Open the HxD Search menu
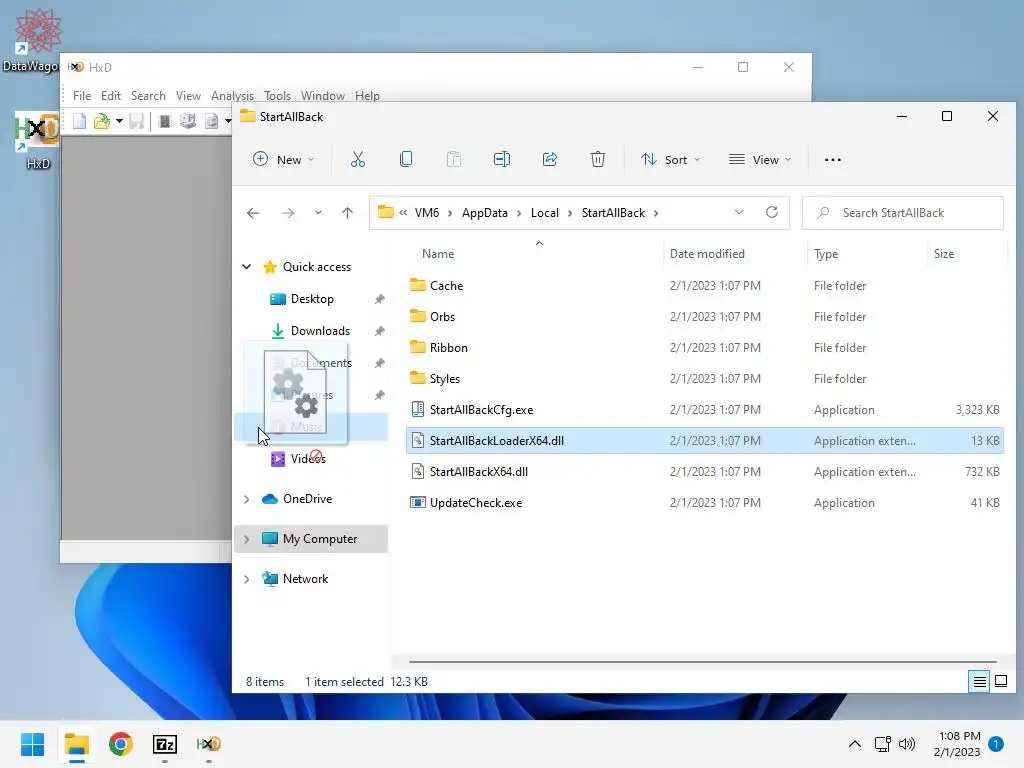Image resolution: width=1024 pixels, height=768 pixels. coord(148,95)
